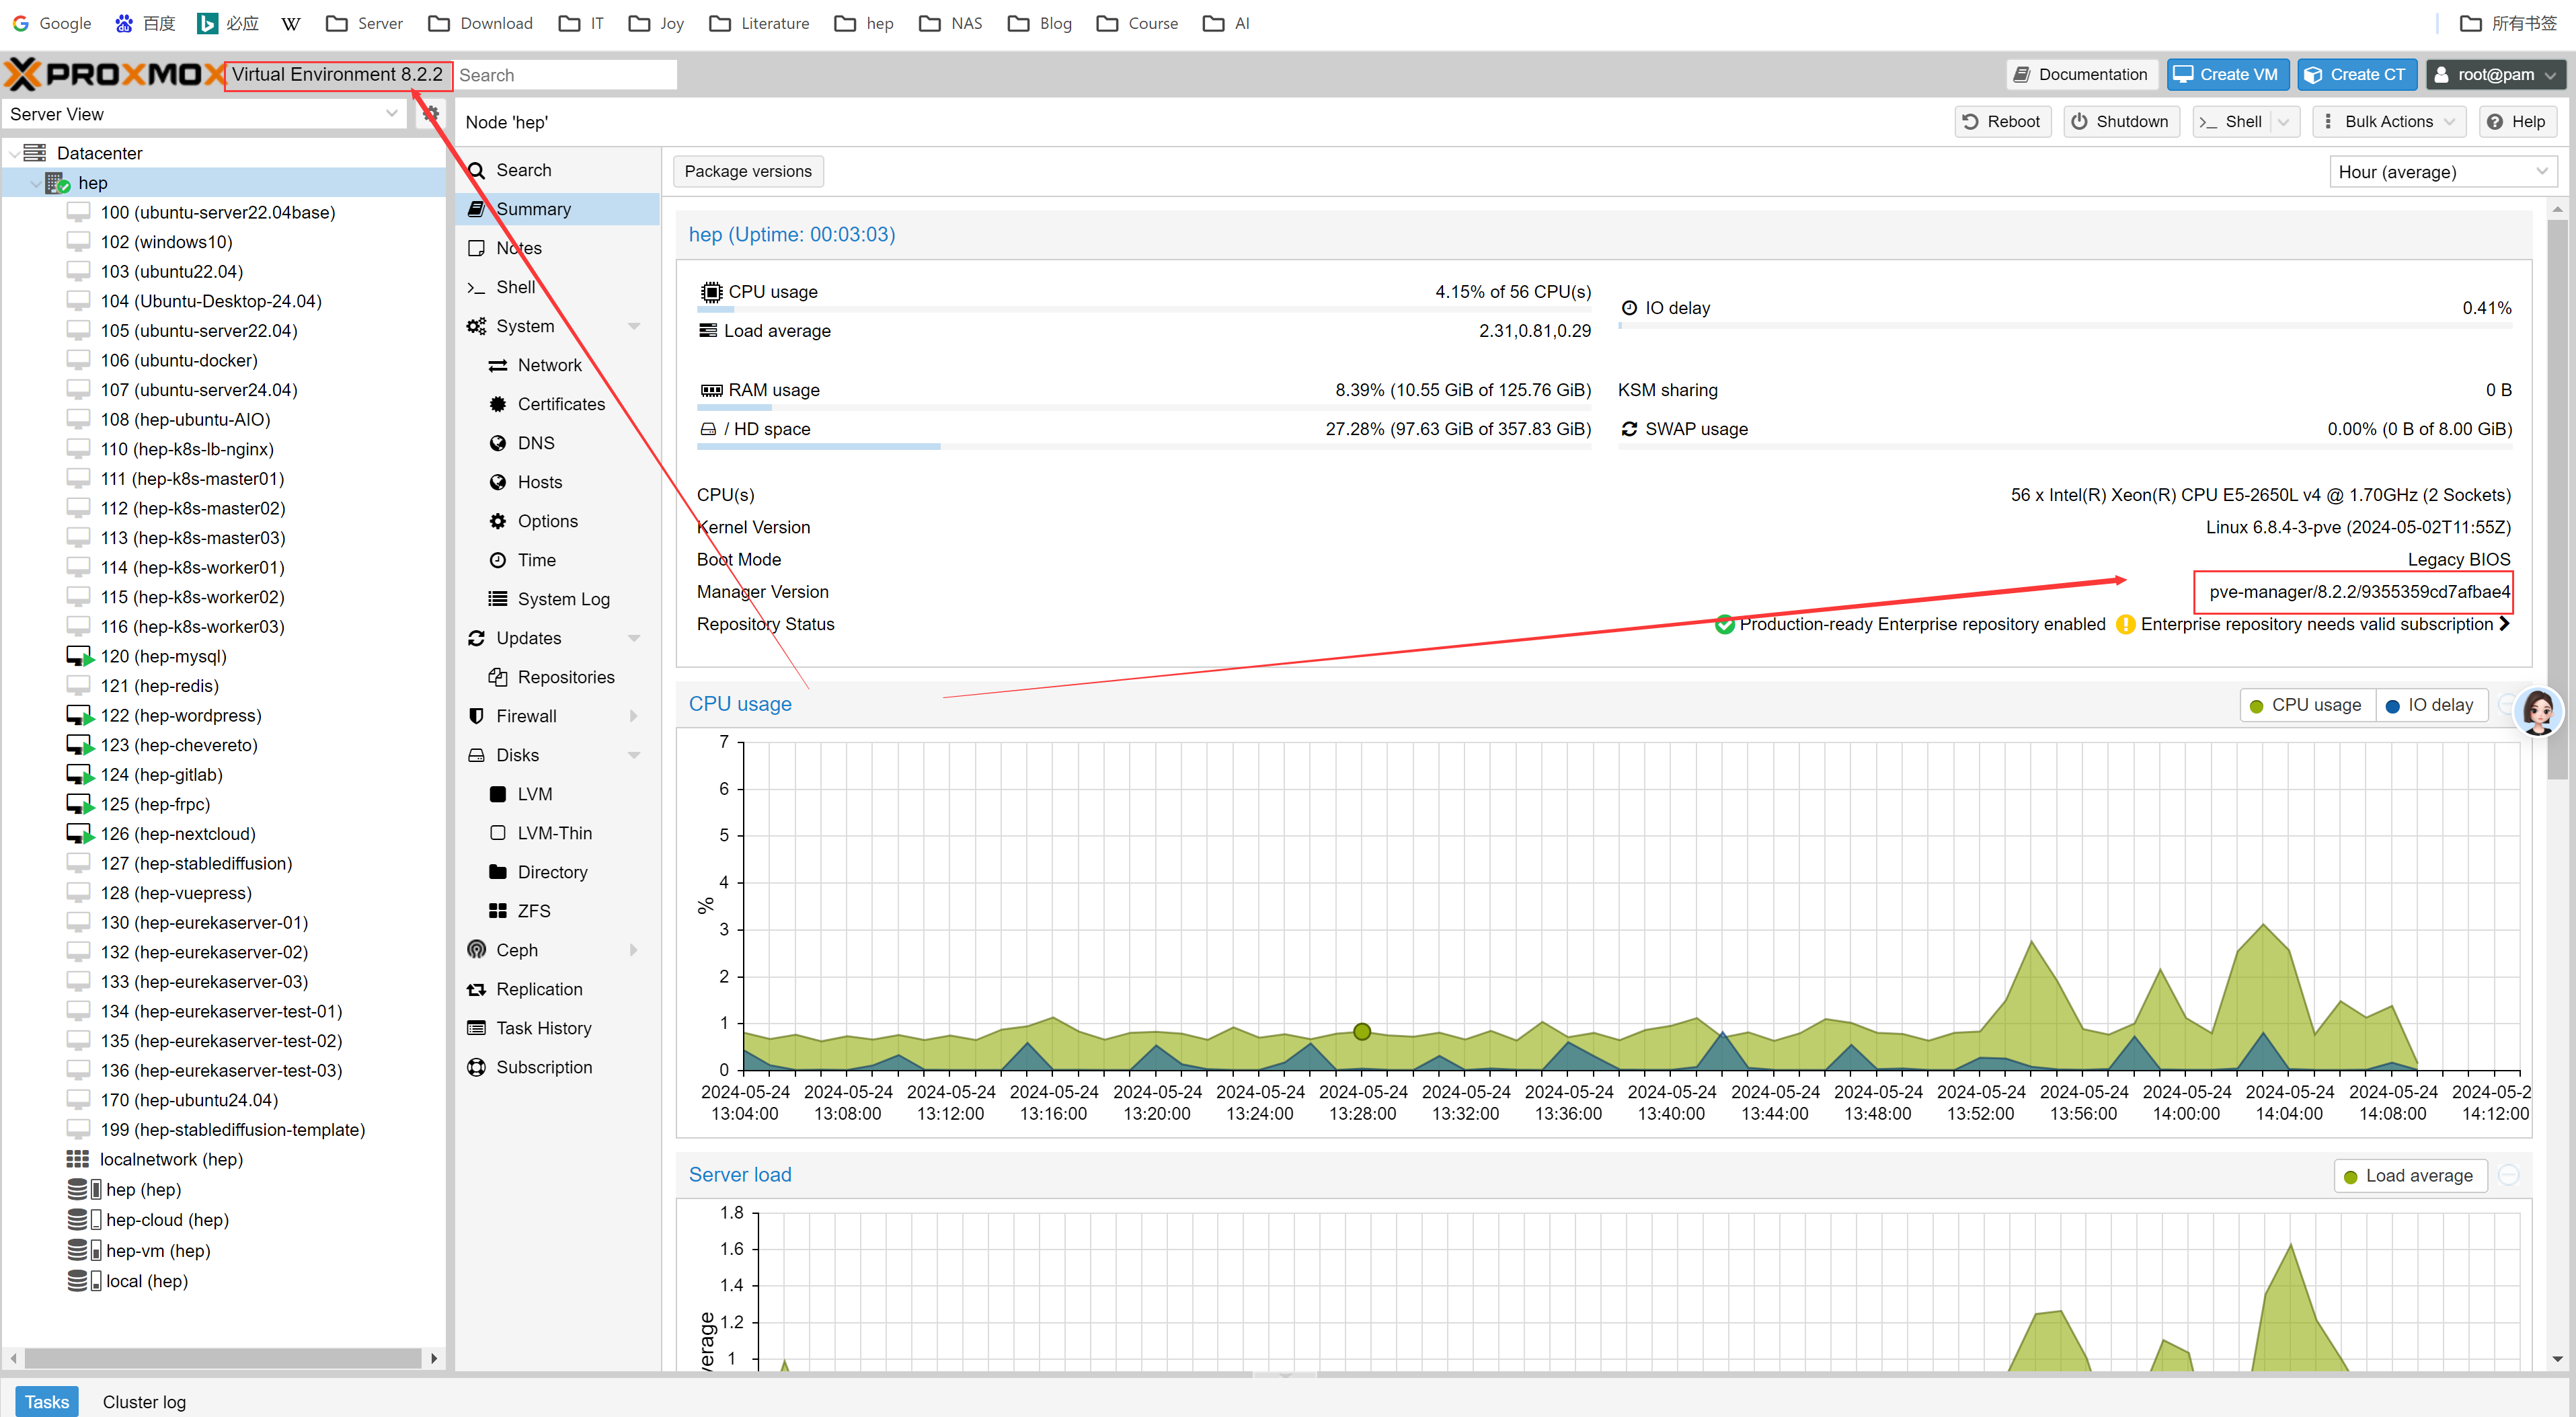Click the Proxmox logo

(x=114, y=74)
